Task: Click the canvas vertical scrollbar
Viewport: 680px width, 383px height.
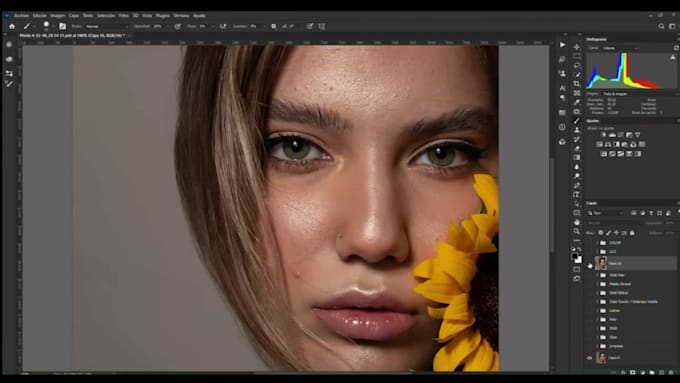Action: (x=552, y=205)
